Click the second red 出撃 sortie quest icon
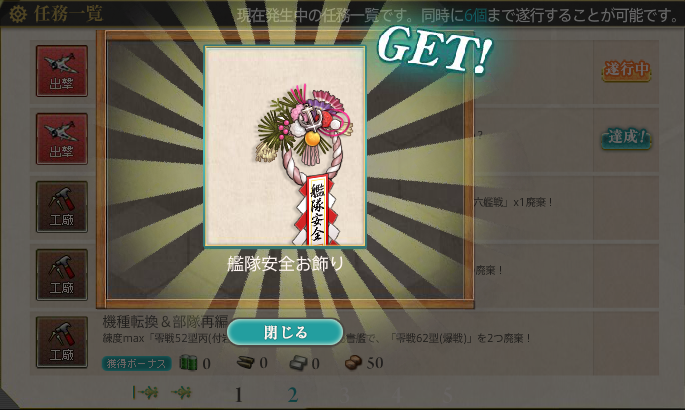This screenshot has height=410, width=685. pos(62,139)
